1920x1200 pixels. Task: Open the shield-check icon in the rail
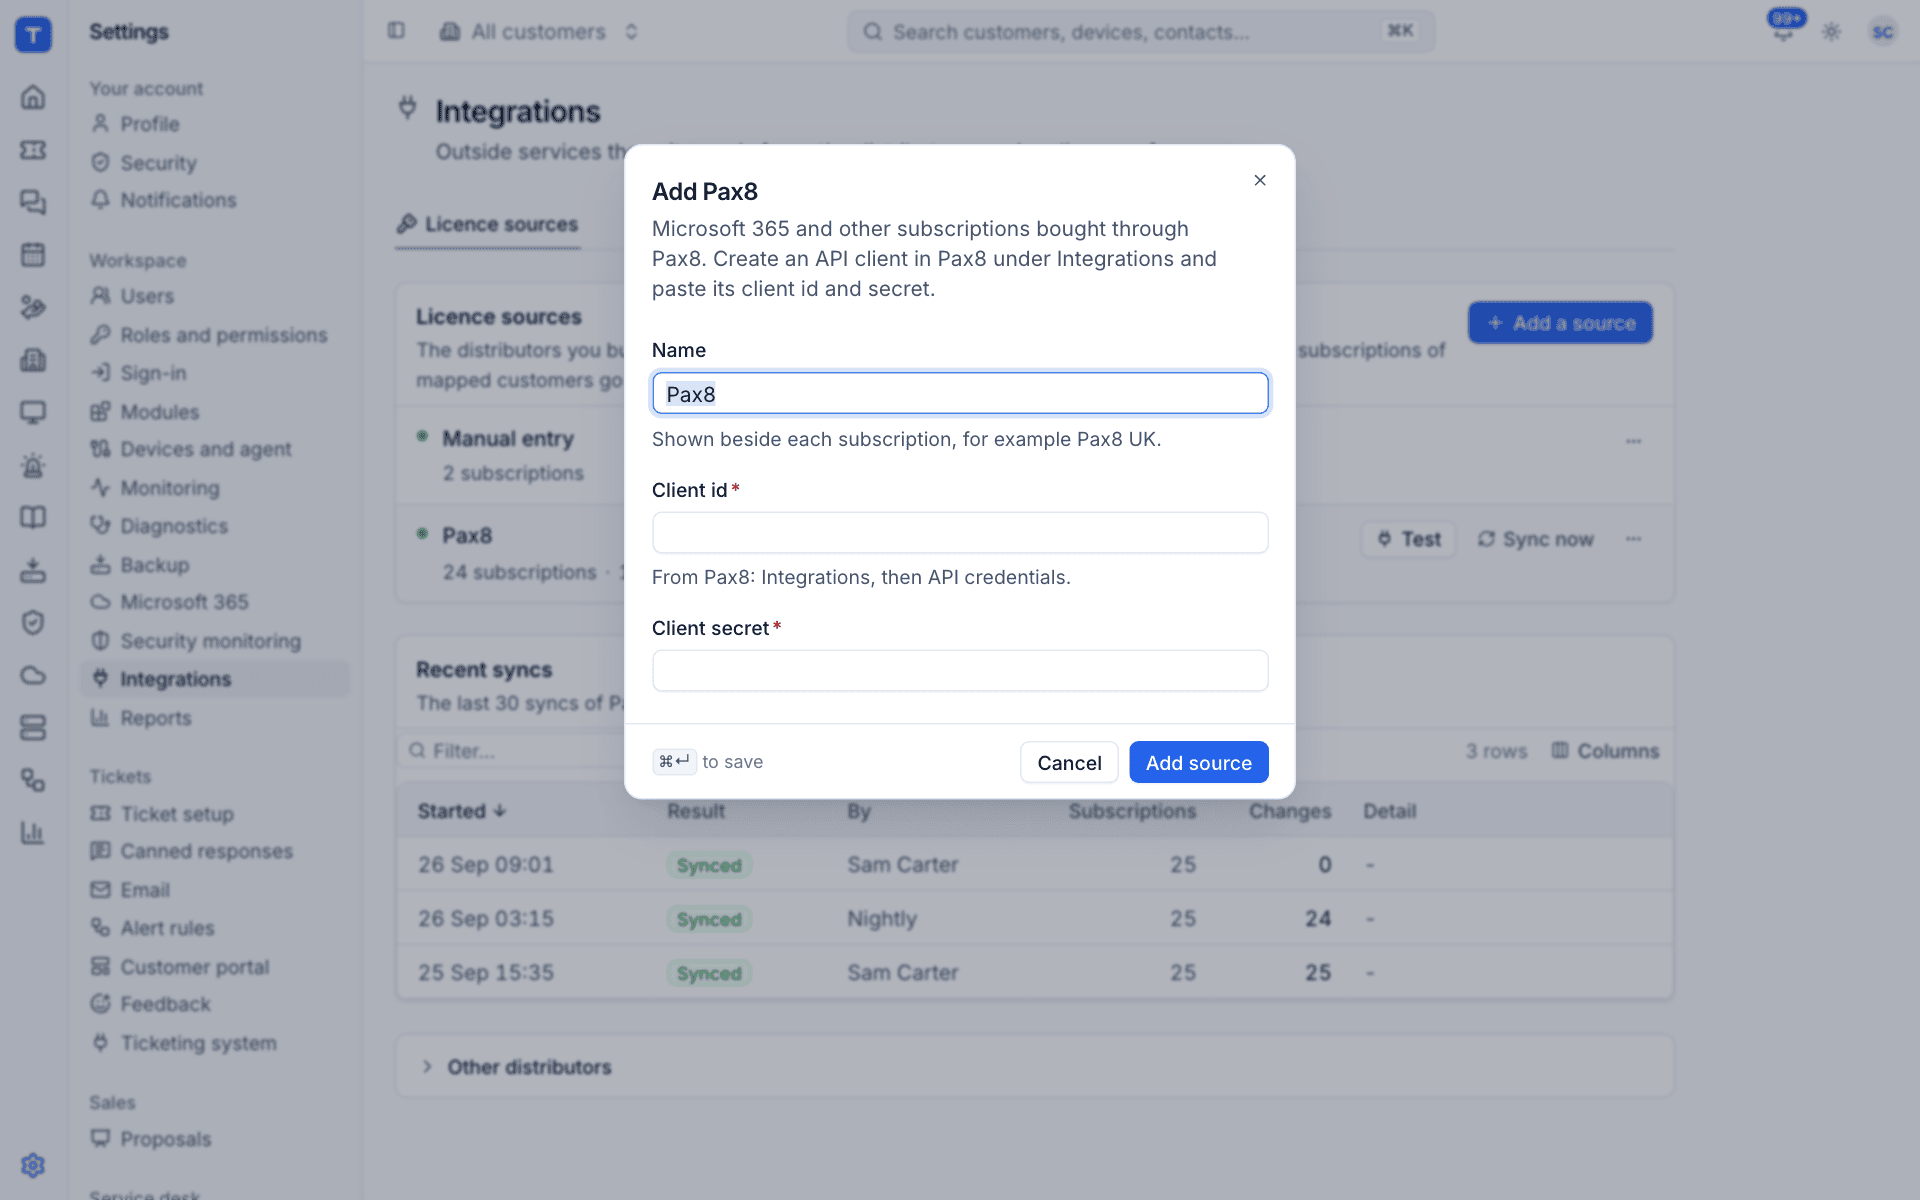33,622
